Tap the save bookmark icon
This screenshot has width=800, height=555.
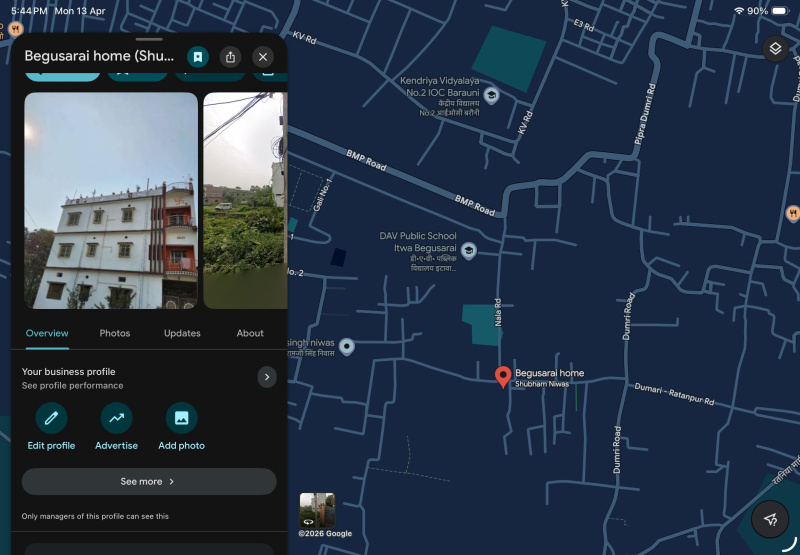198,57
